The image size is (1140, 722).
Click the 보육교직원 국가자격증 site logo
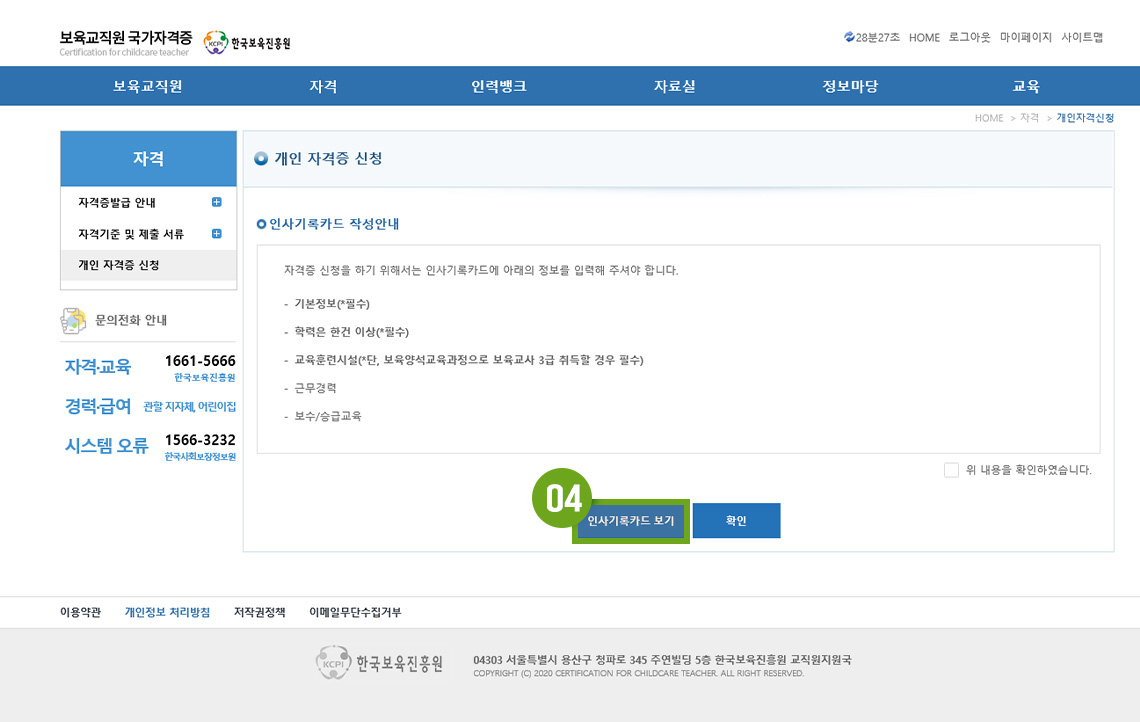[x=126, y=42]
